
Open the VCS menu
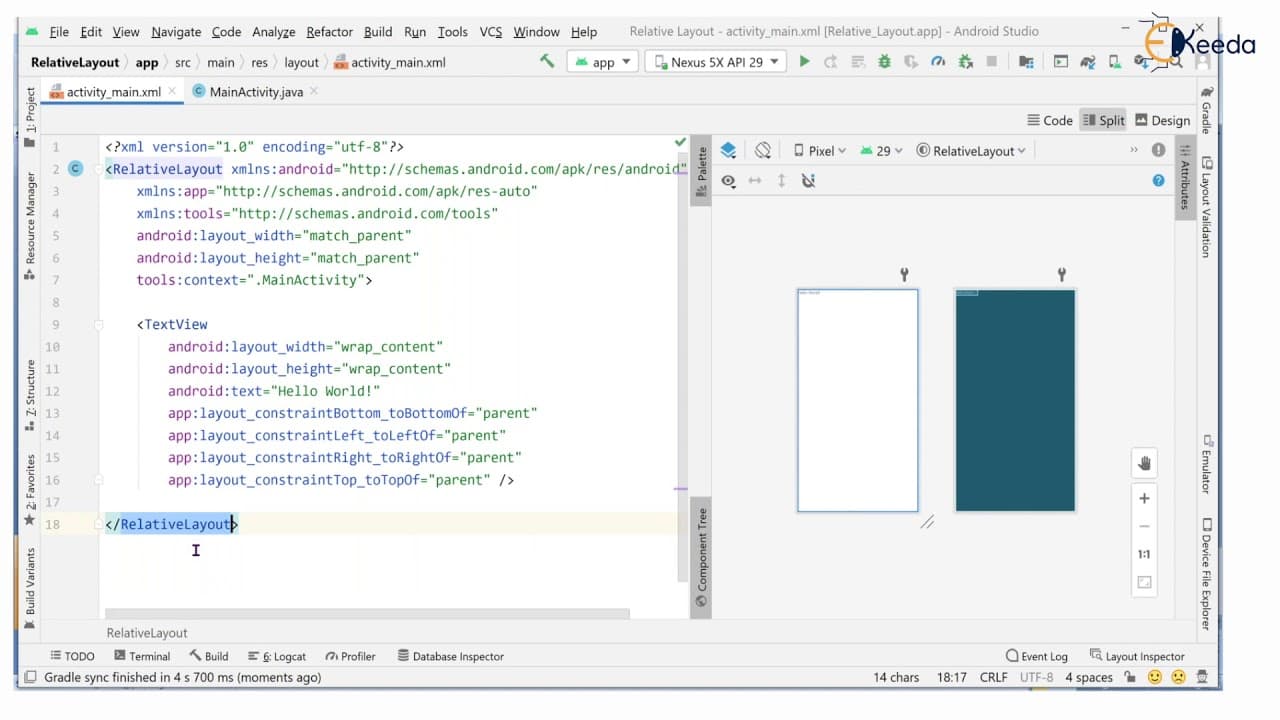coord(491,32)
